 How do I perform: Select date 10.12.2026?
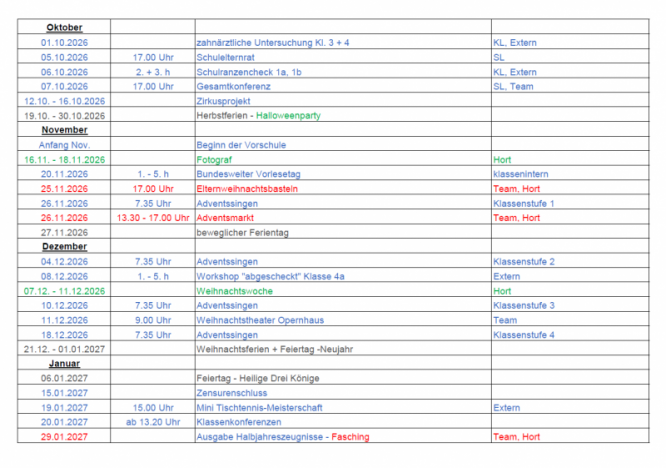tap(64, 305)
